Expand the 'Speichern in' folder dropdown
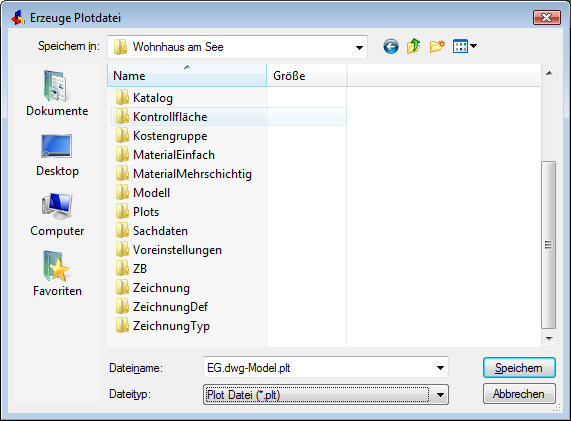 (359, 47)
